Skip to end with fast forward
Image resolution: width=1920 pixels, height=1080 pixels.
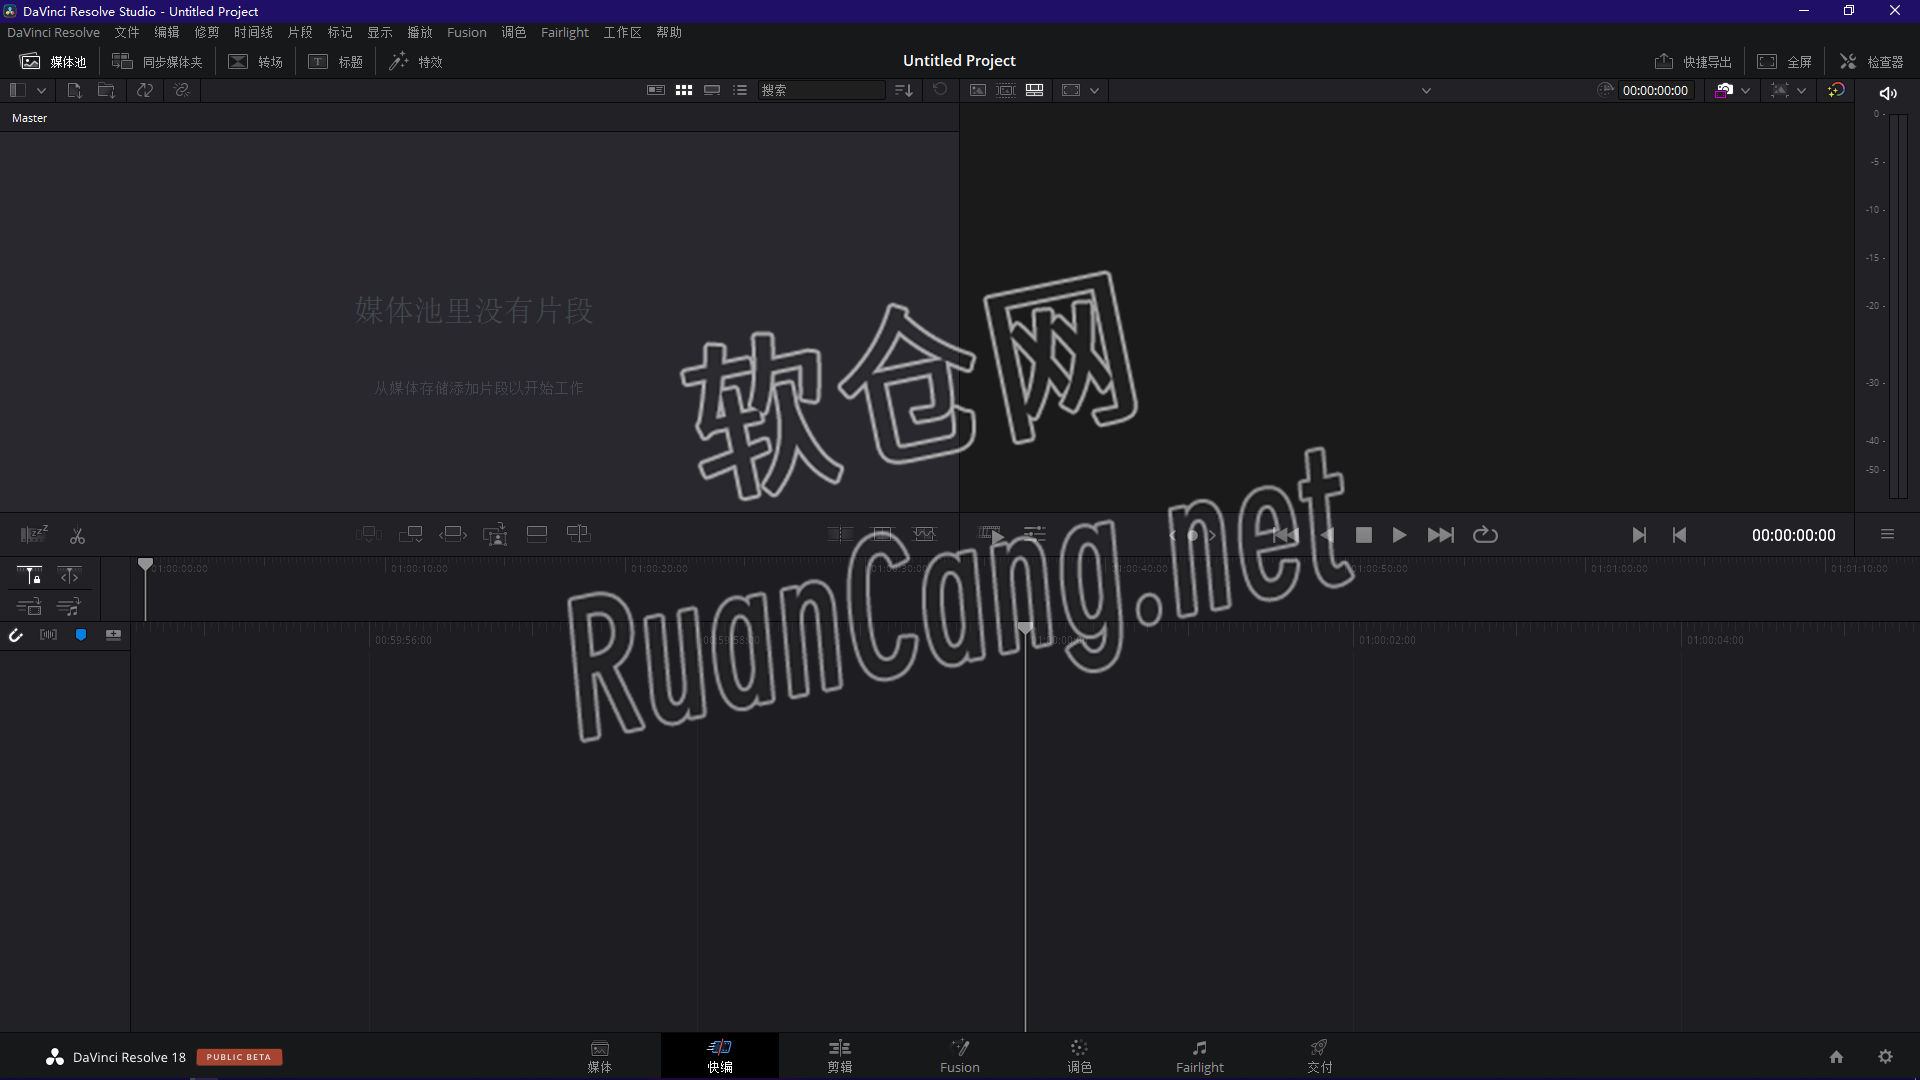click(1441, 535)
